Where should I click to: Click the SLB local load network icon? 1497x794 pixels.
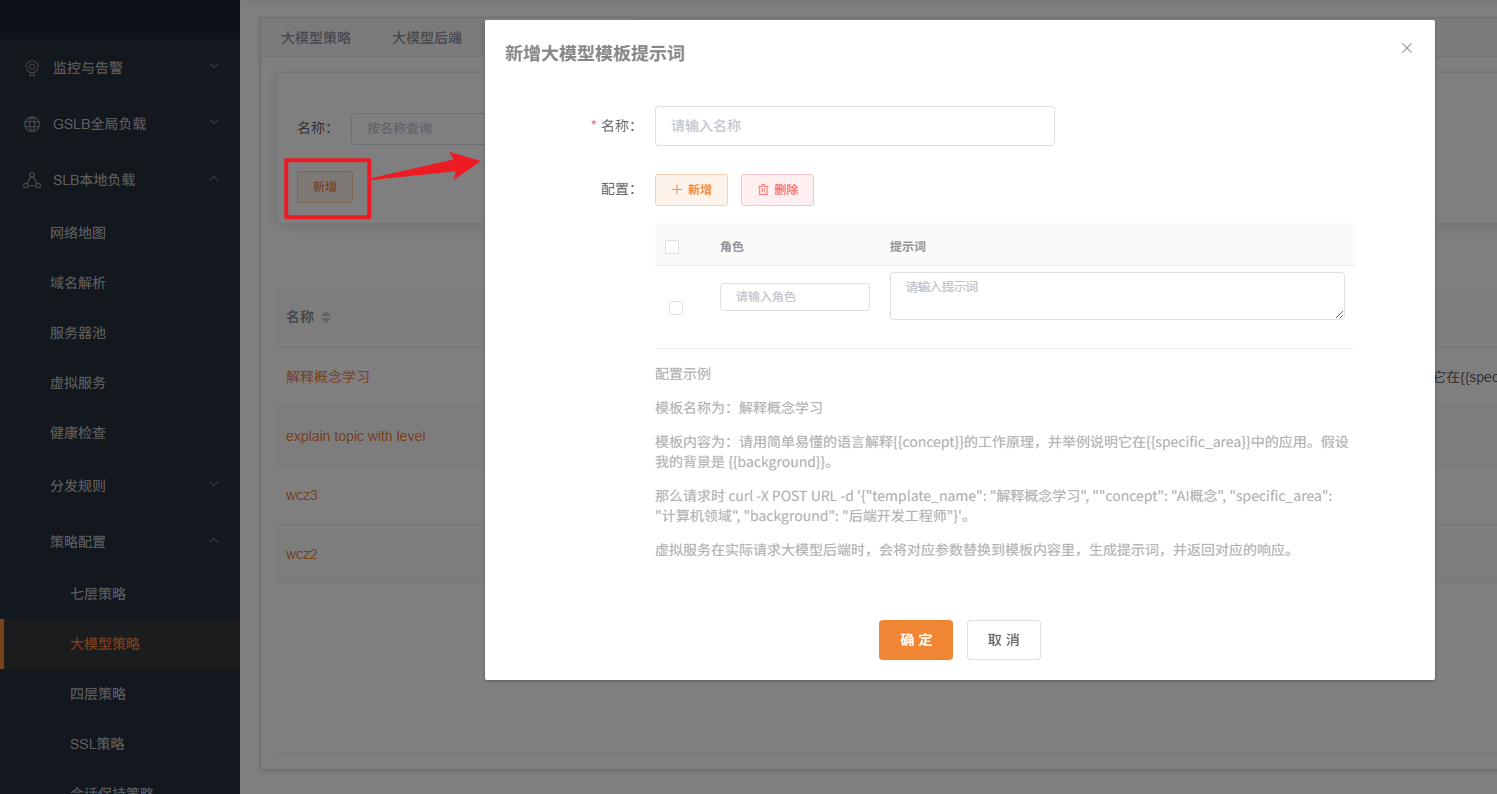pyautogui.click(x=33, y=180)
